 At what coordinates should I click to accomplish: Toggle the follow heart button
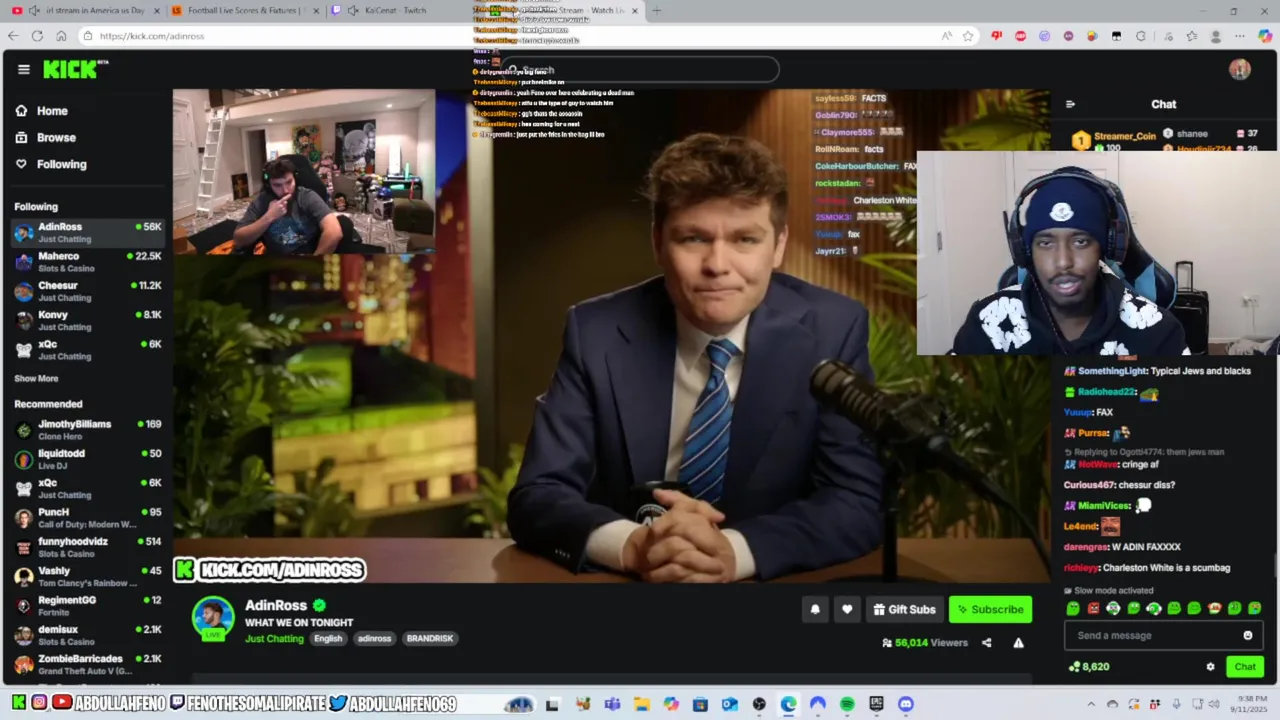coord(847,609)
